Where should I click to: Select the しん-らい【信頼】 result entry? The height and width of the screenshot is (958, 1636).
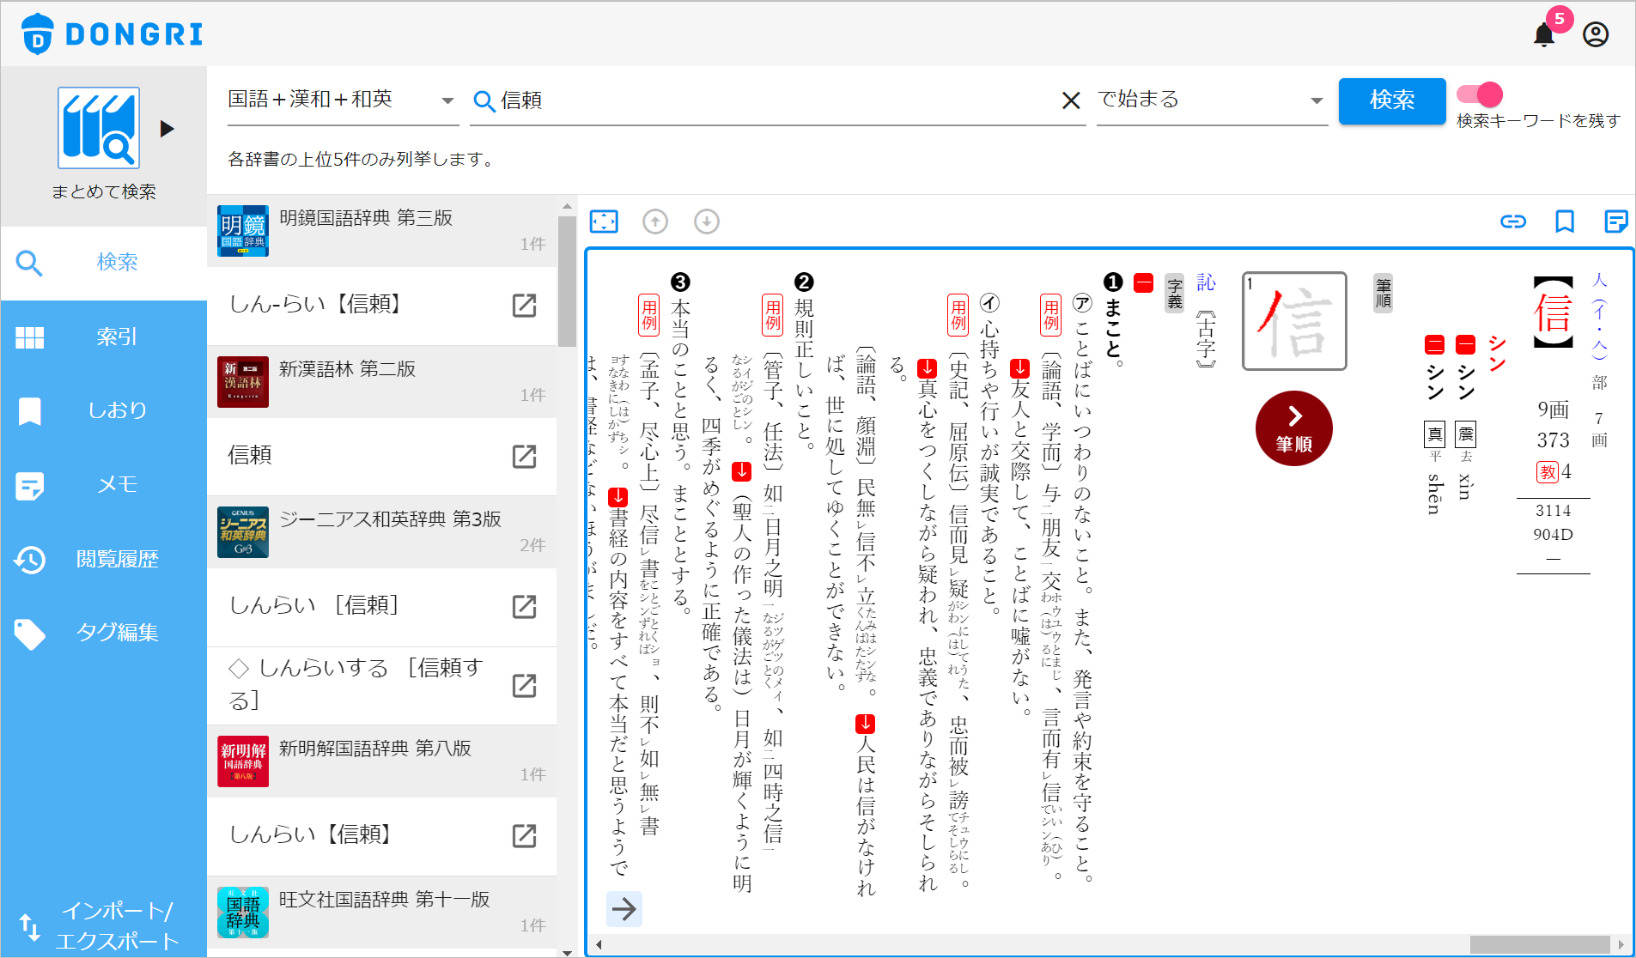(x=382, y=305)
